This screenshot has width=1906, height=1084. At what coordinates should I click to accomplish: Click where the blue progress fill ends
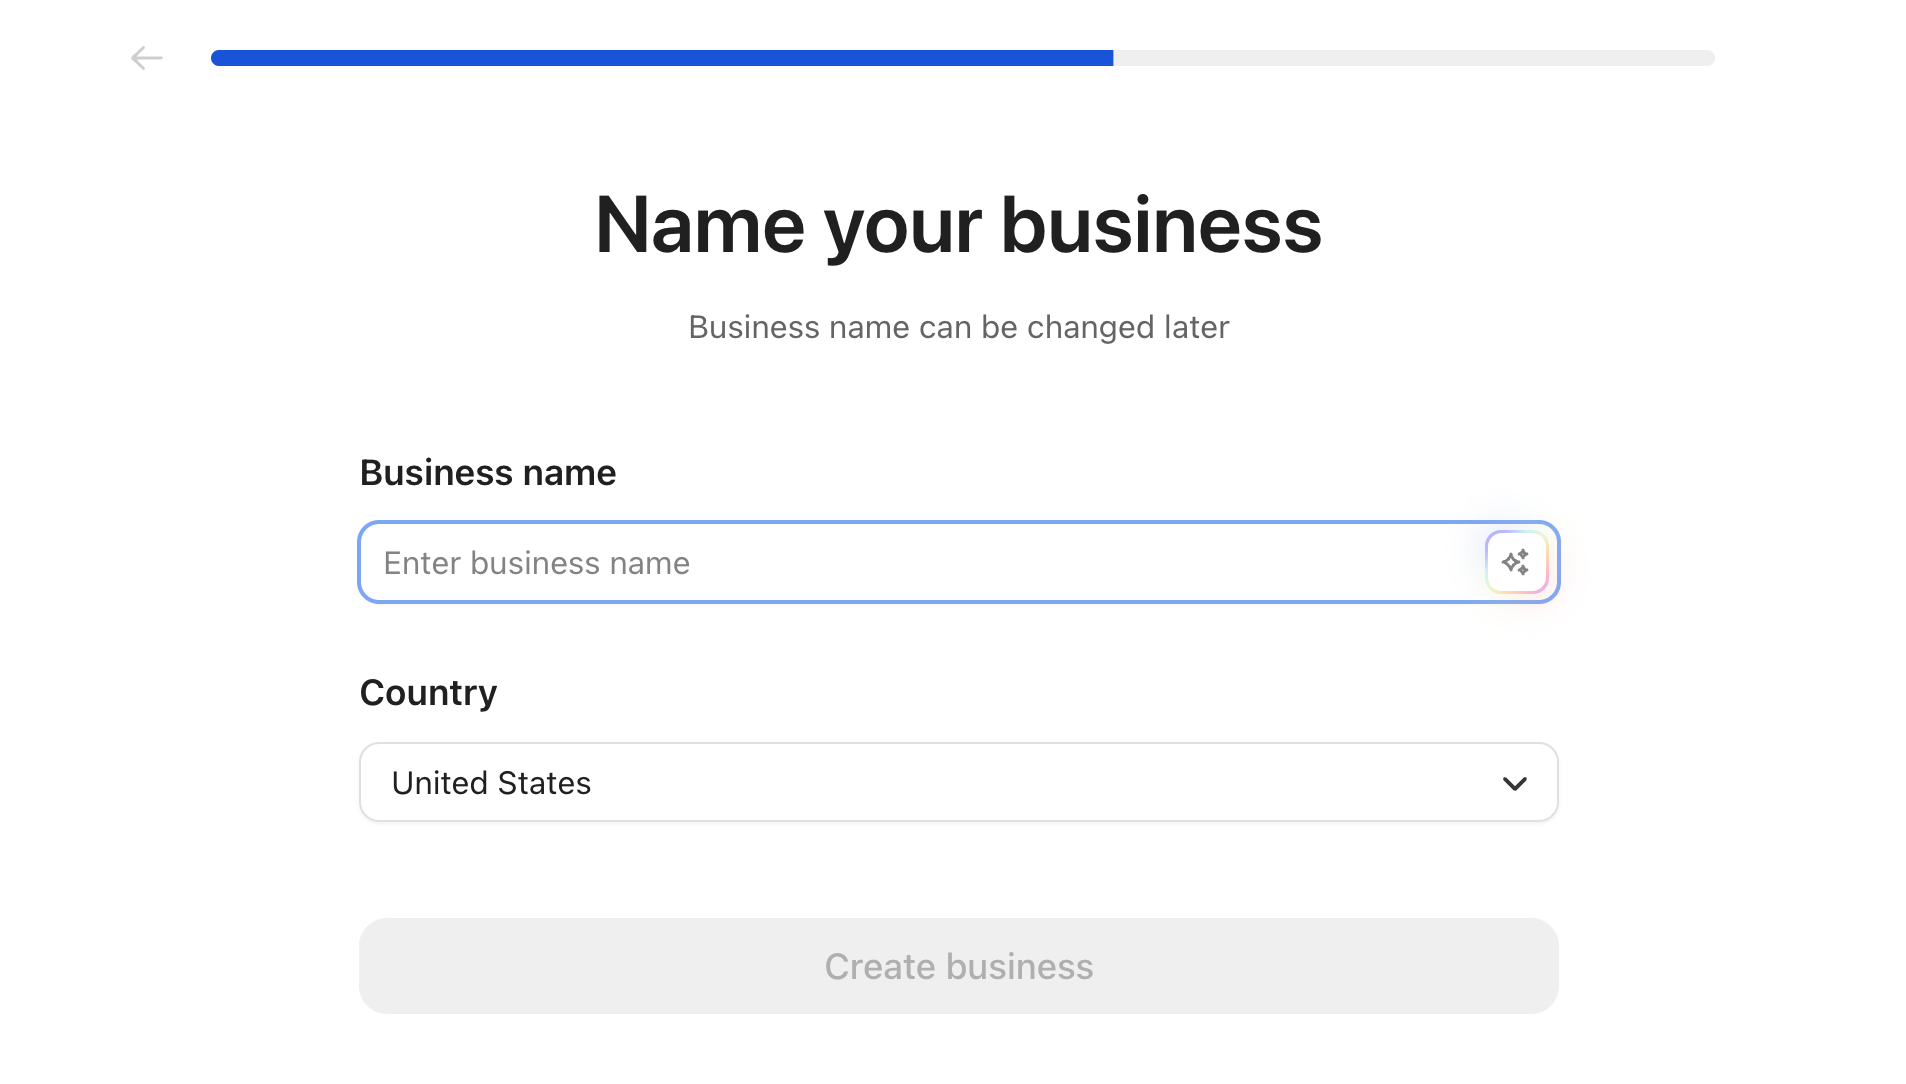[x=1112, y=58]
